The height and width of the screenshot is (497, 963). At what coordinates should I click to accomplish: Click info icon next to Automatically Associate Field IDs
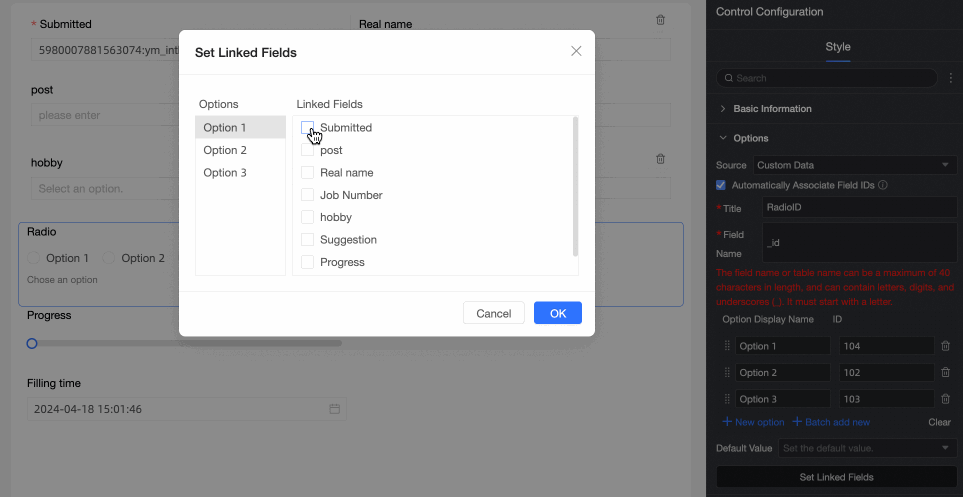point(883,185)
